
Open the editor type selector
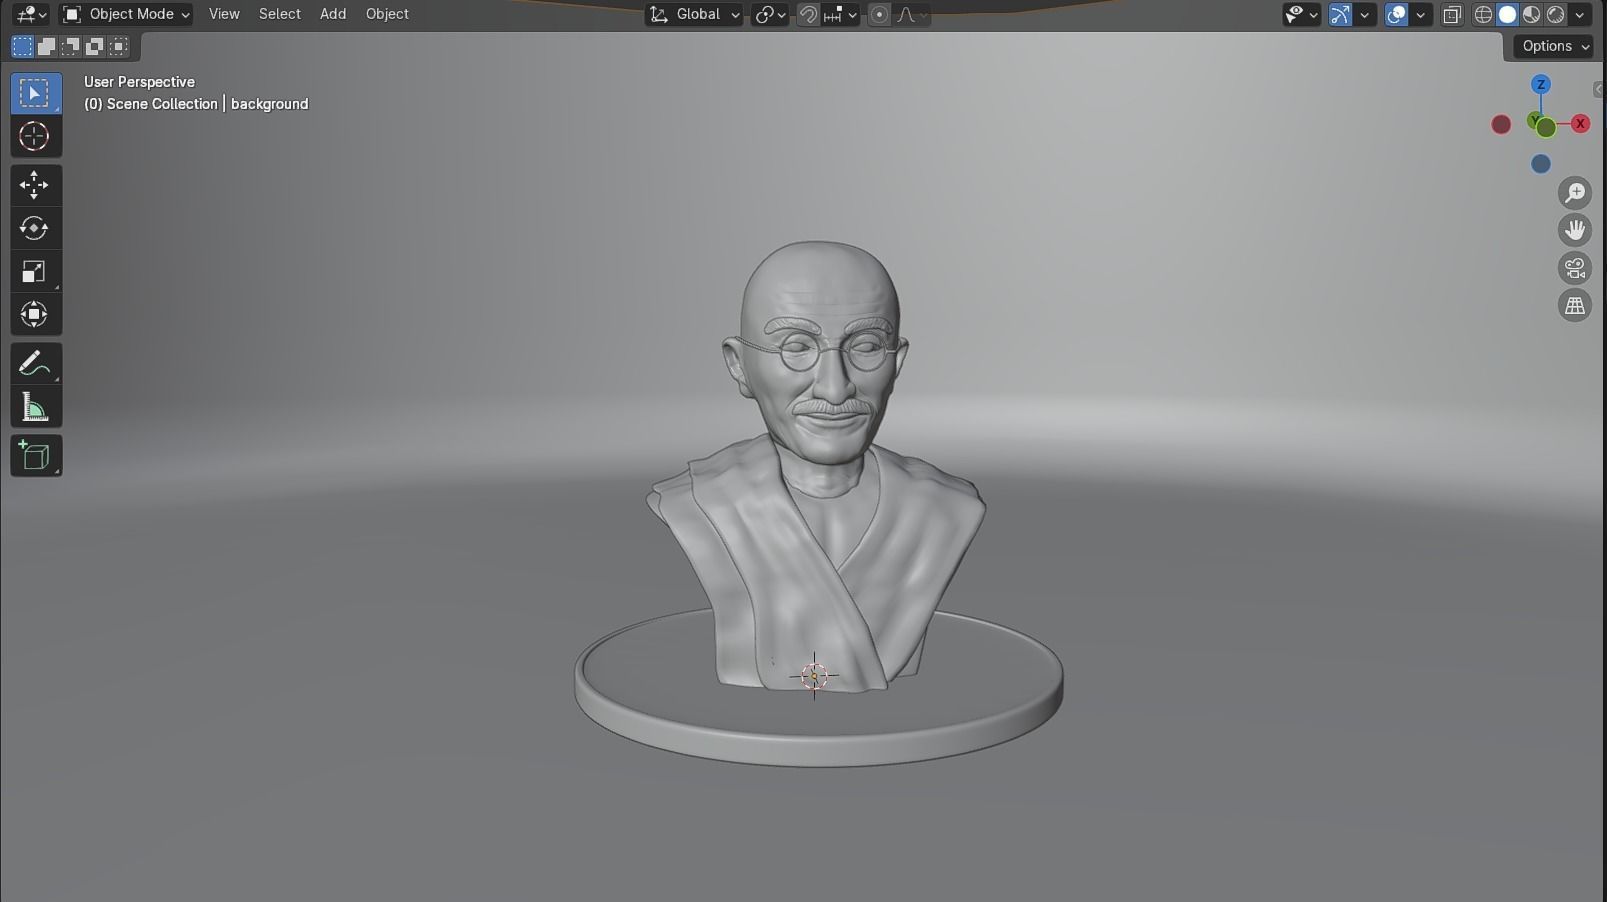[30, 14]
